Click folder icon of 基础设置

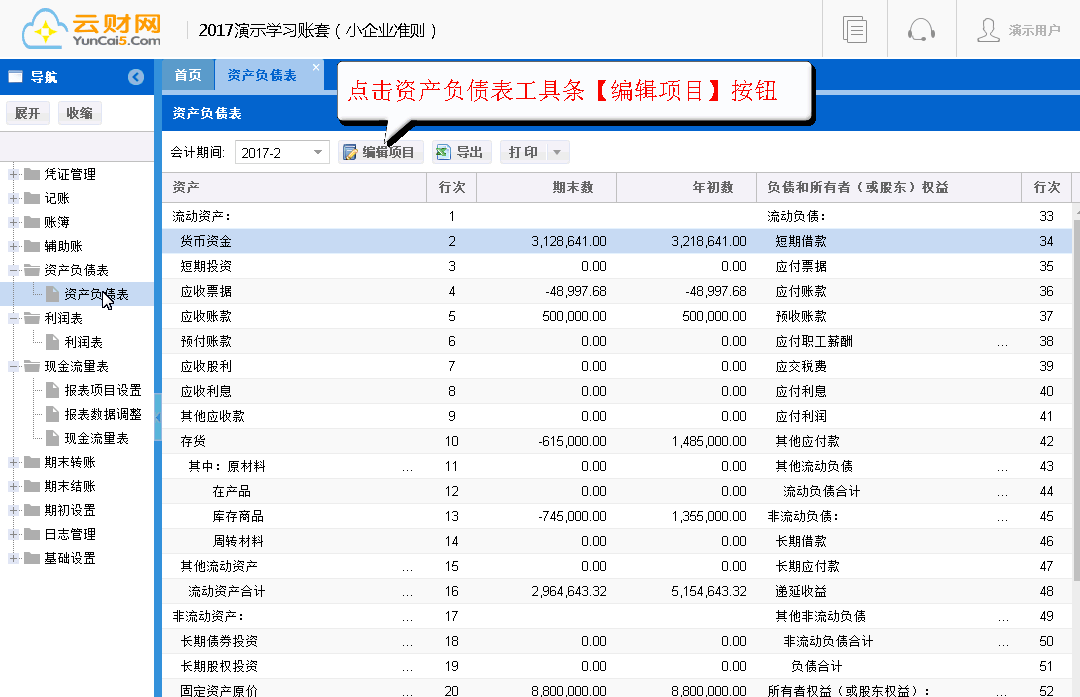pos(32,559)
